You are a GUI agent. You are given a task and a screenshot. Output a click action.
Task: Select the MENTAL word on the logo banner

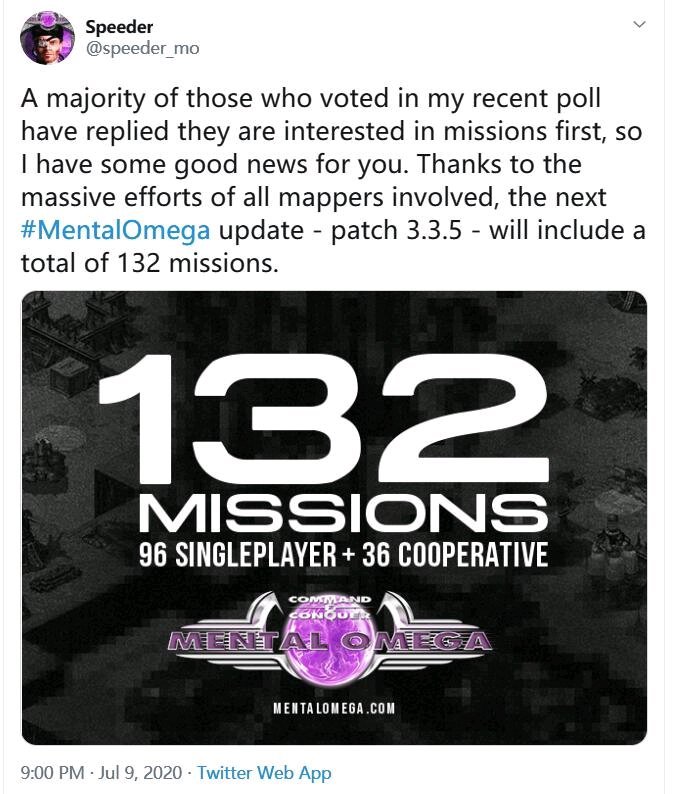click(250, 641)
